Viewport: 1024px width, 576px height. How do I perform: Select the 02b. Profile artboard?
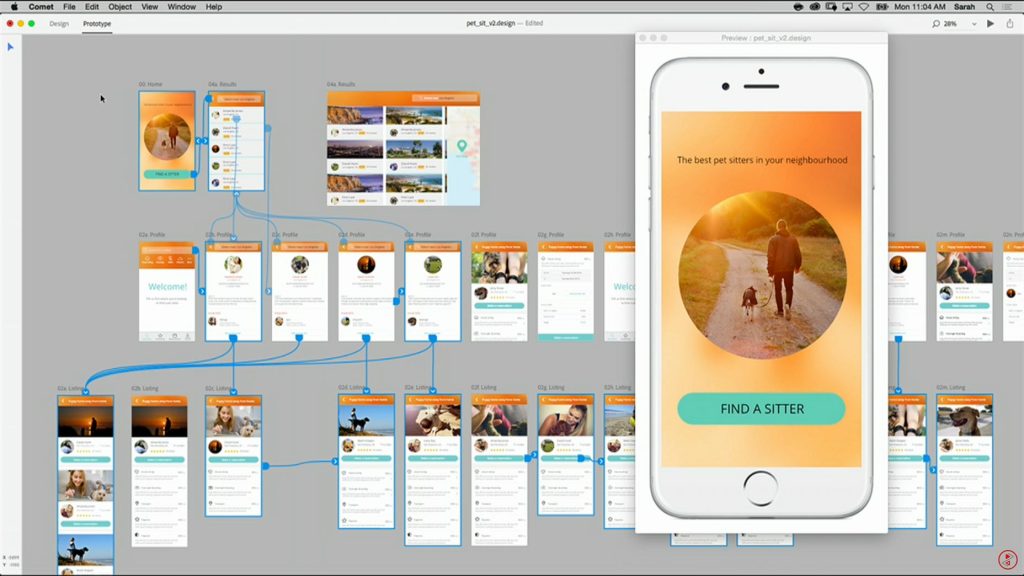pyautogui.click(x=234, y=291)
